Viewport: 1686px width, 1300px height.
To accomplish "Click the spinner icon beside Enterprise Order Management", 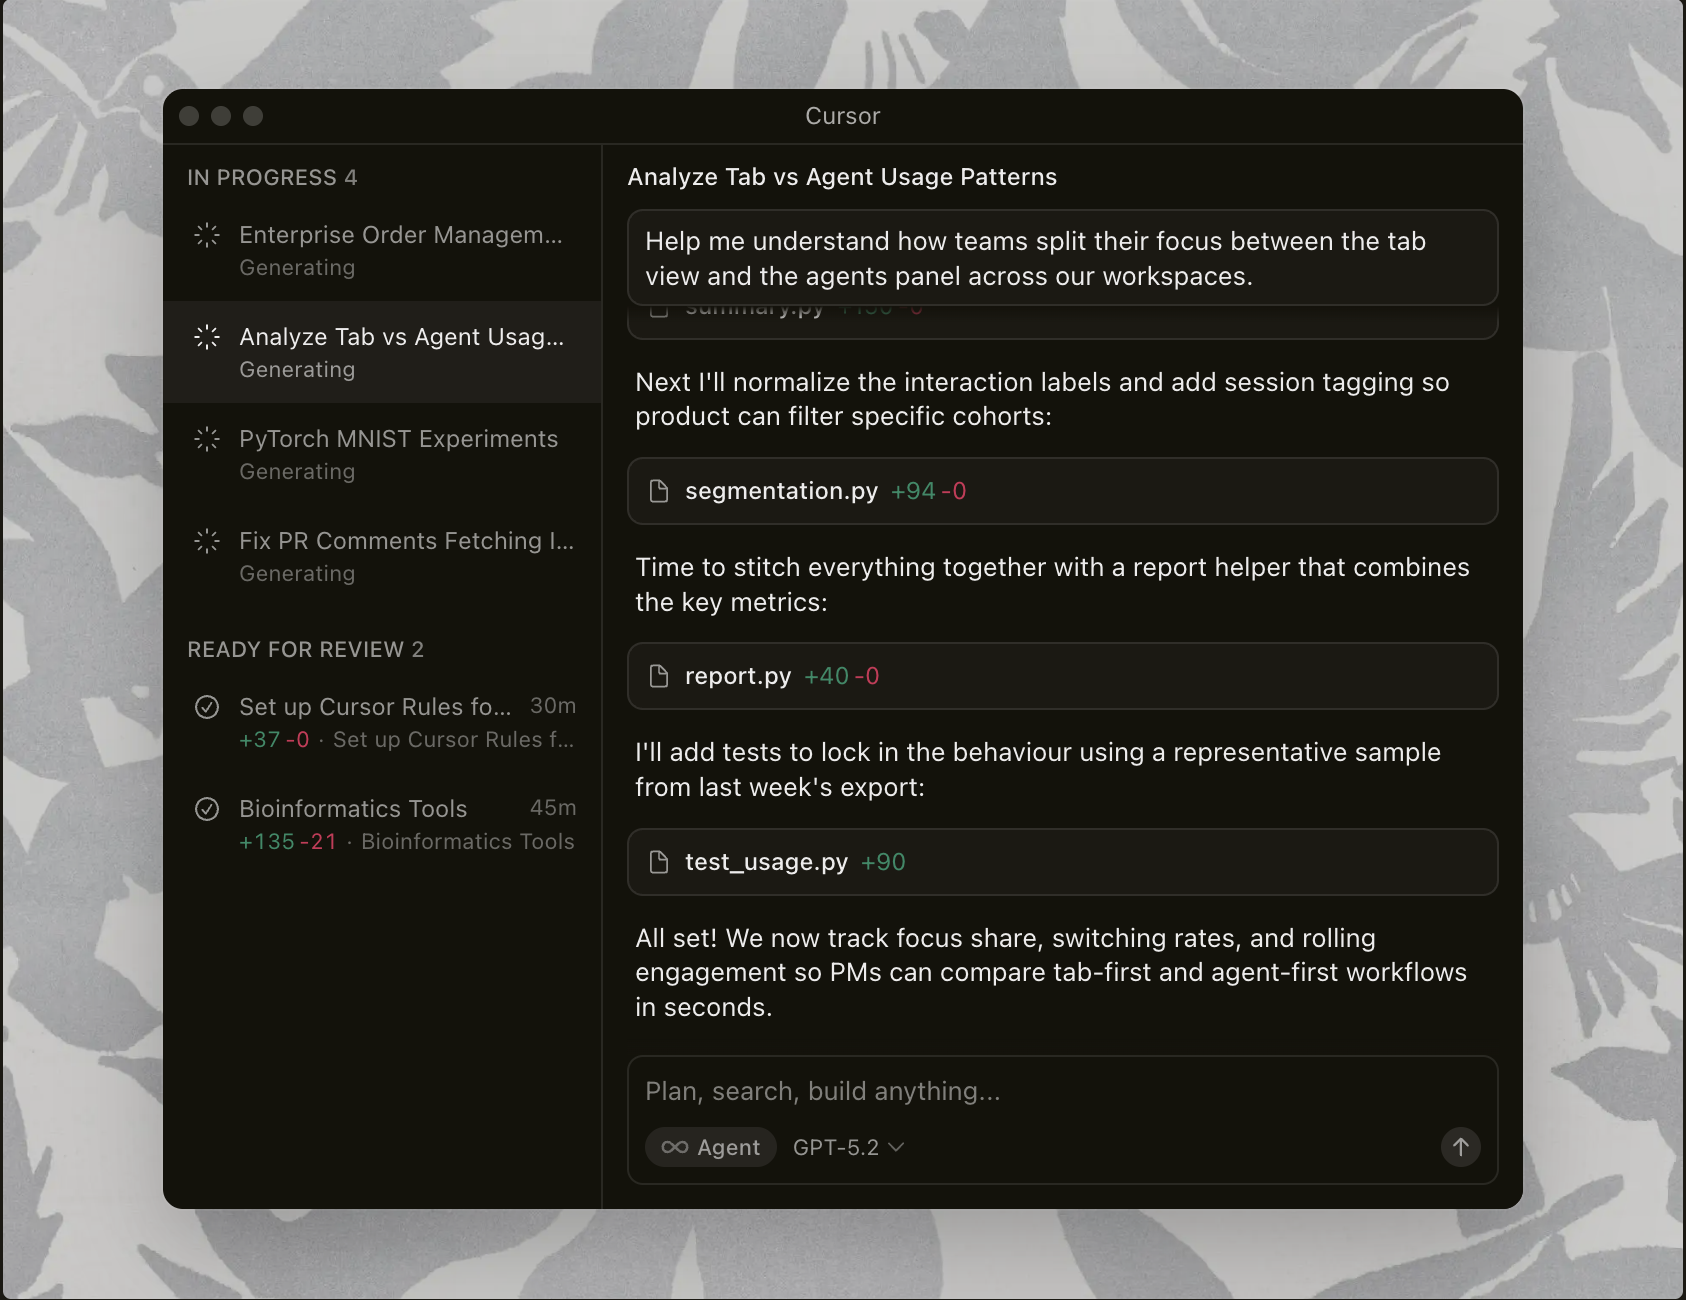I will coord(207,235).
